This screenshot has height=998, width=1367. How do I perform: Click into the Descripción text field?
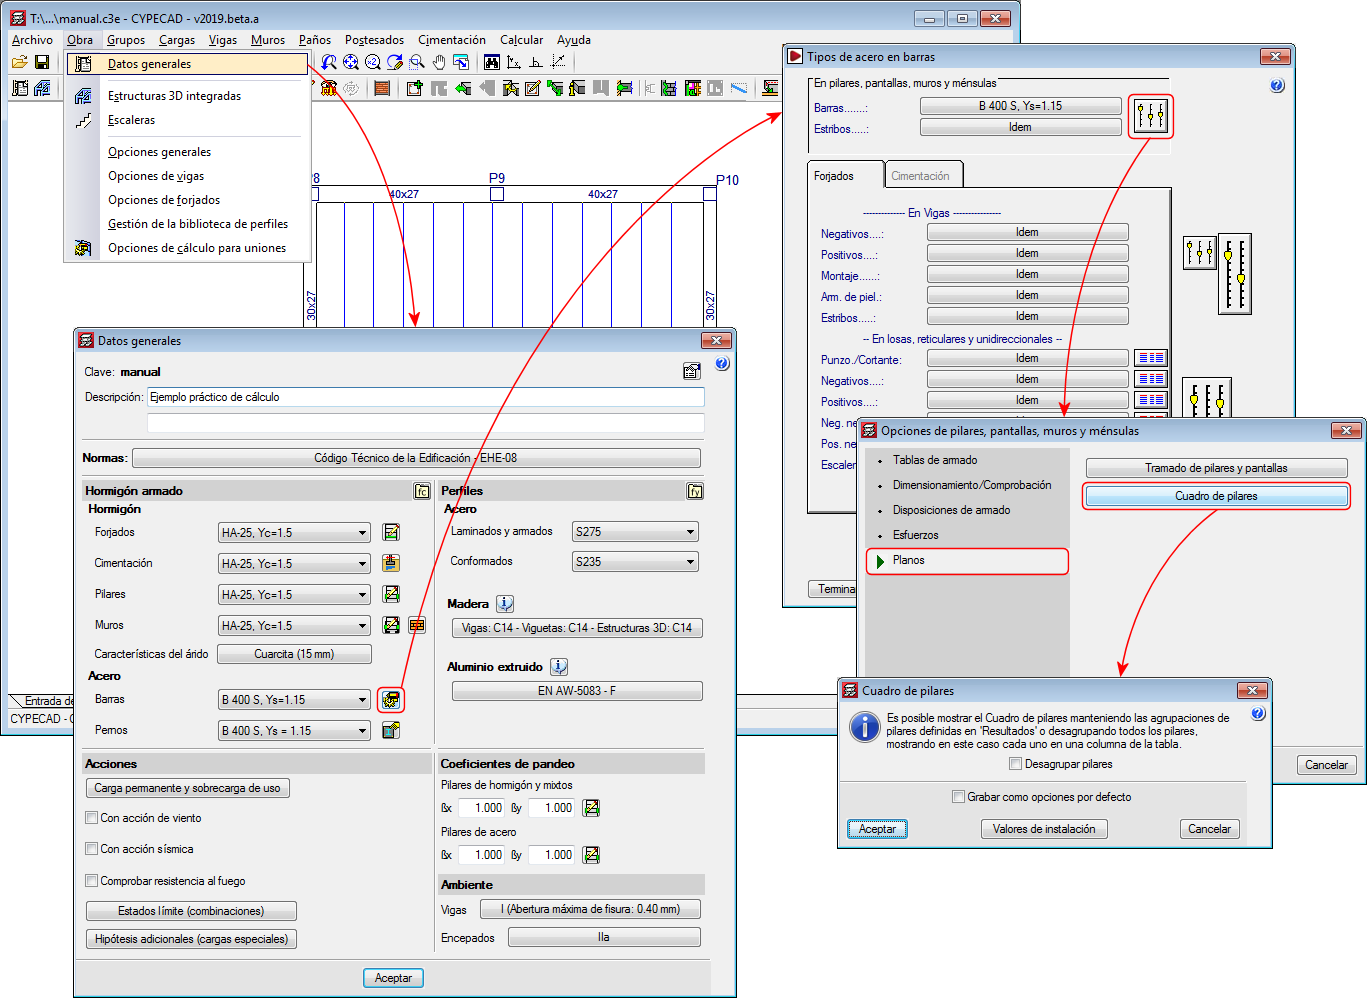[x=426, y=397]
